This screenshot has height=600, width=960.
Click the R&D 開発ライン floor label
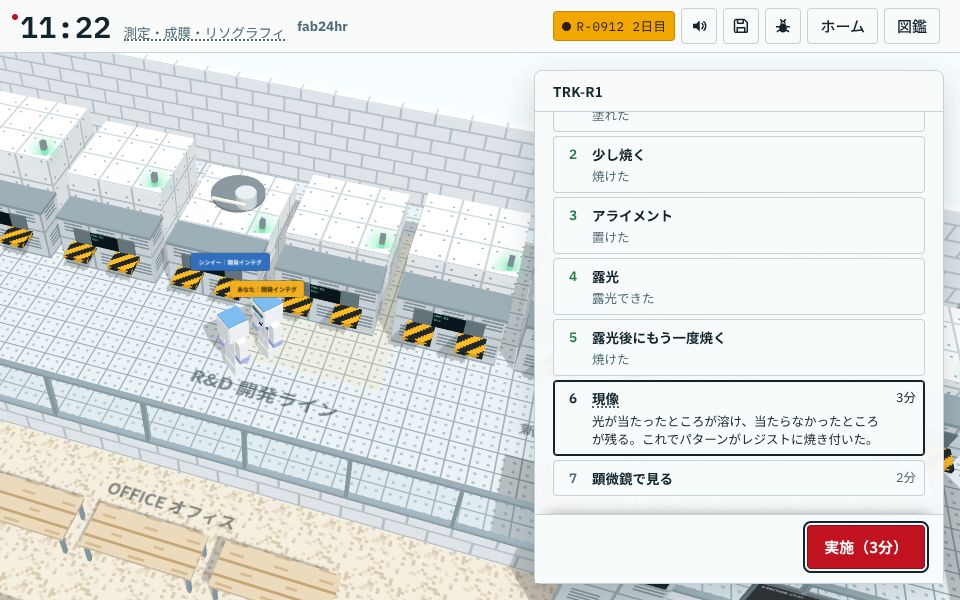pos(263,393)
